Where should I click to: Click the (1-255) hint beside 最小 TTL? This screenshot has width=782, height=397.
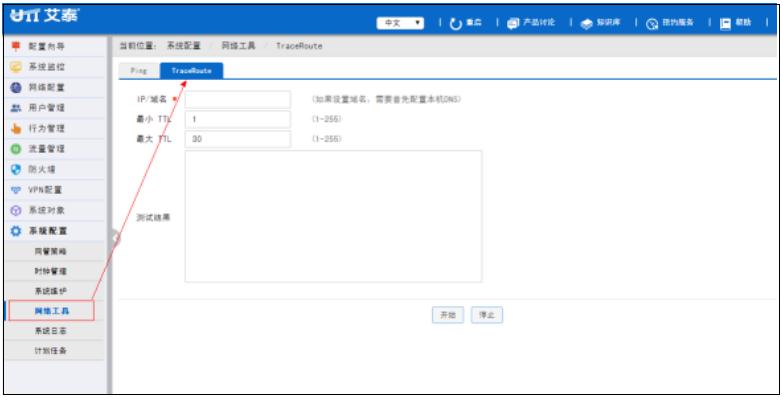327,119
